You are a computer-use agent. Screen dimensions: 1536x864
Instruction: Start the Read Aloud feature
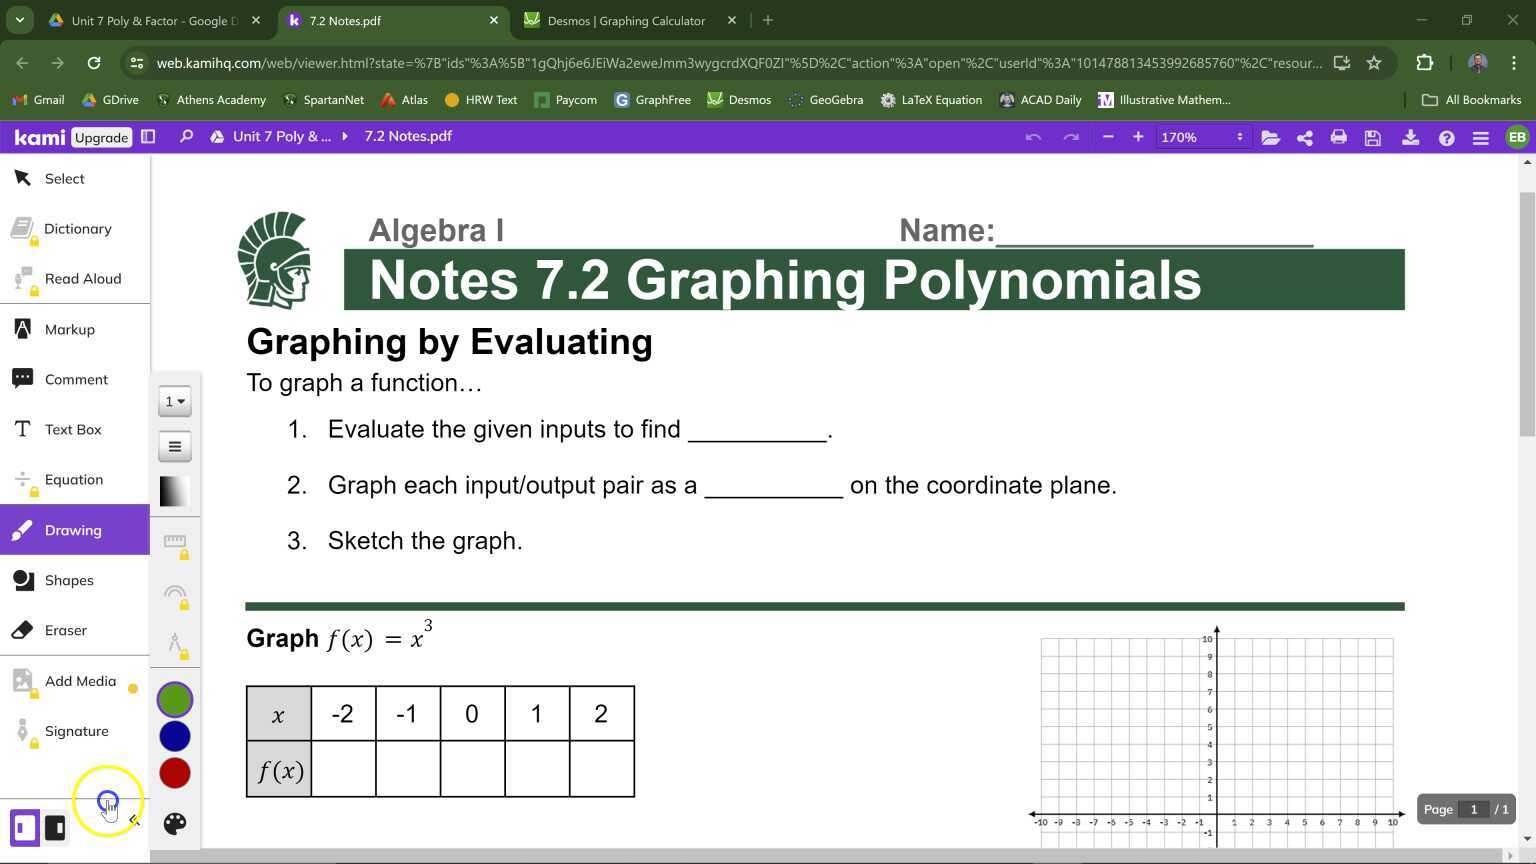pyautogui.click(x=83, y=278)
